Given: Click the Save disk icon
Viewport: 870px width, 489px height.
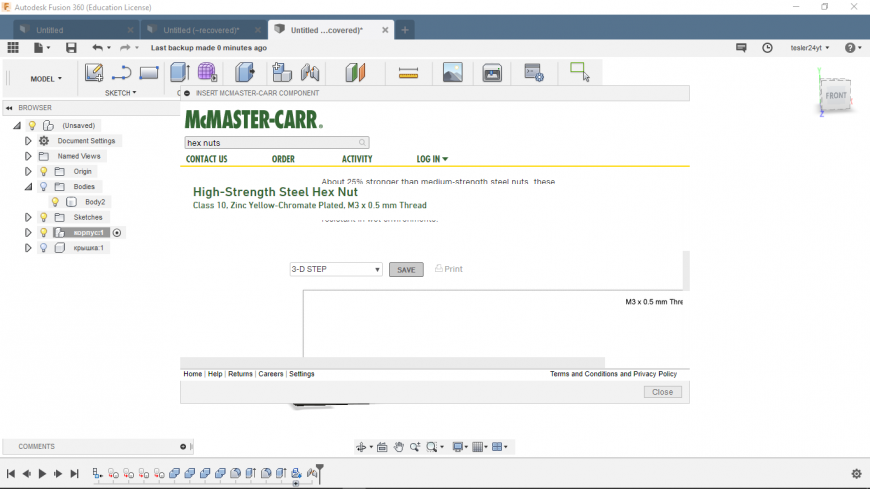Looking at the screenshot, I should click(71, 48).
